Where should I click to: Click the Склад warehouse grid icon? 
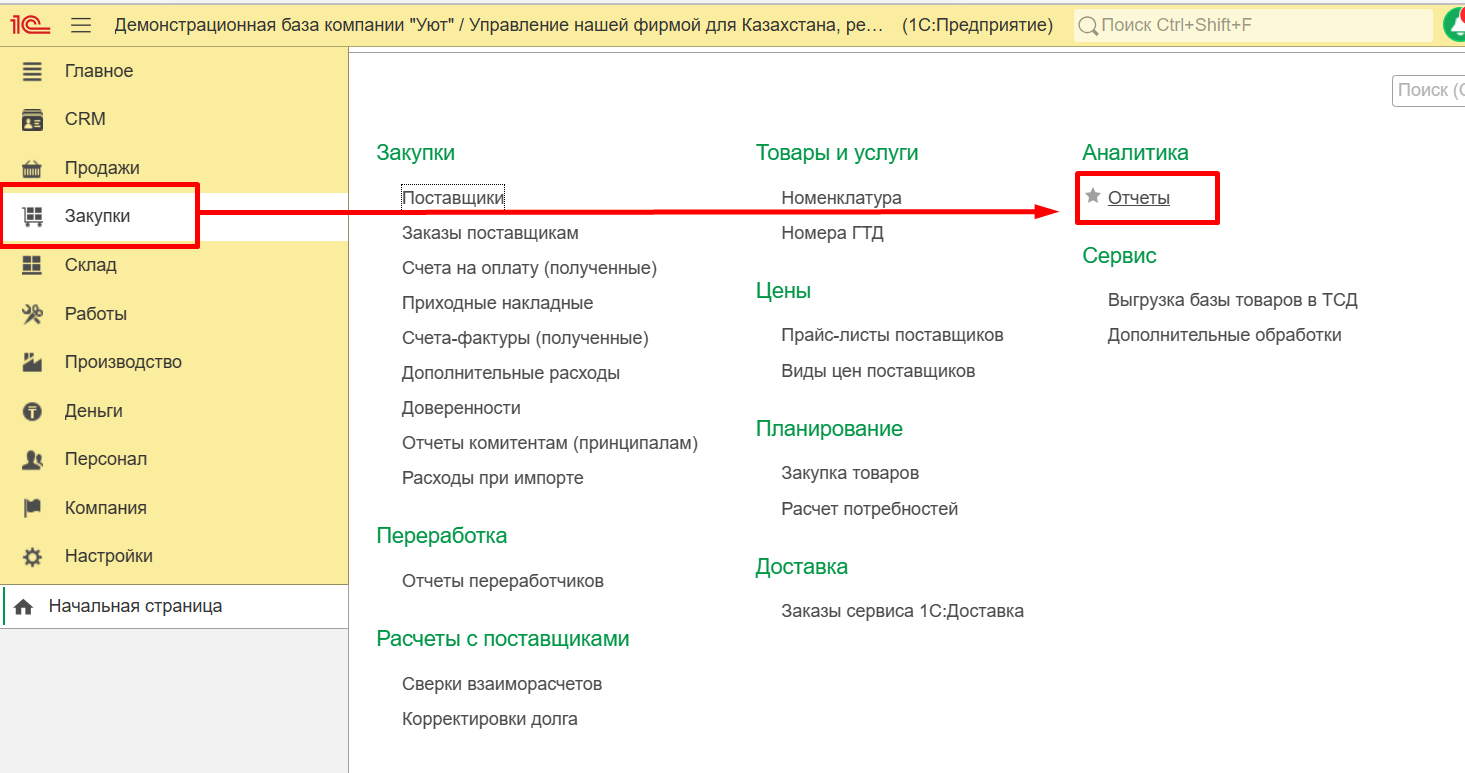tap(33, 265)
